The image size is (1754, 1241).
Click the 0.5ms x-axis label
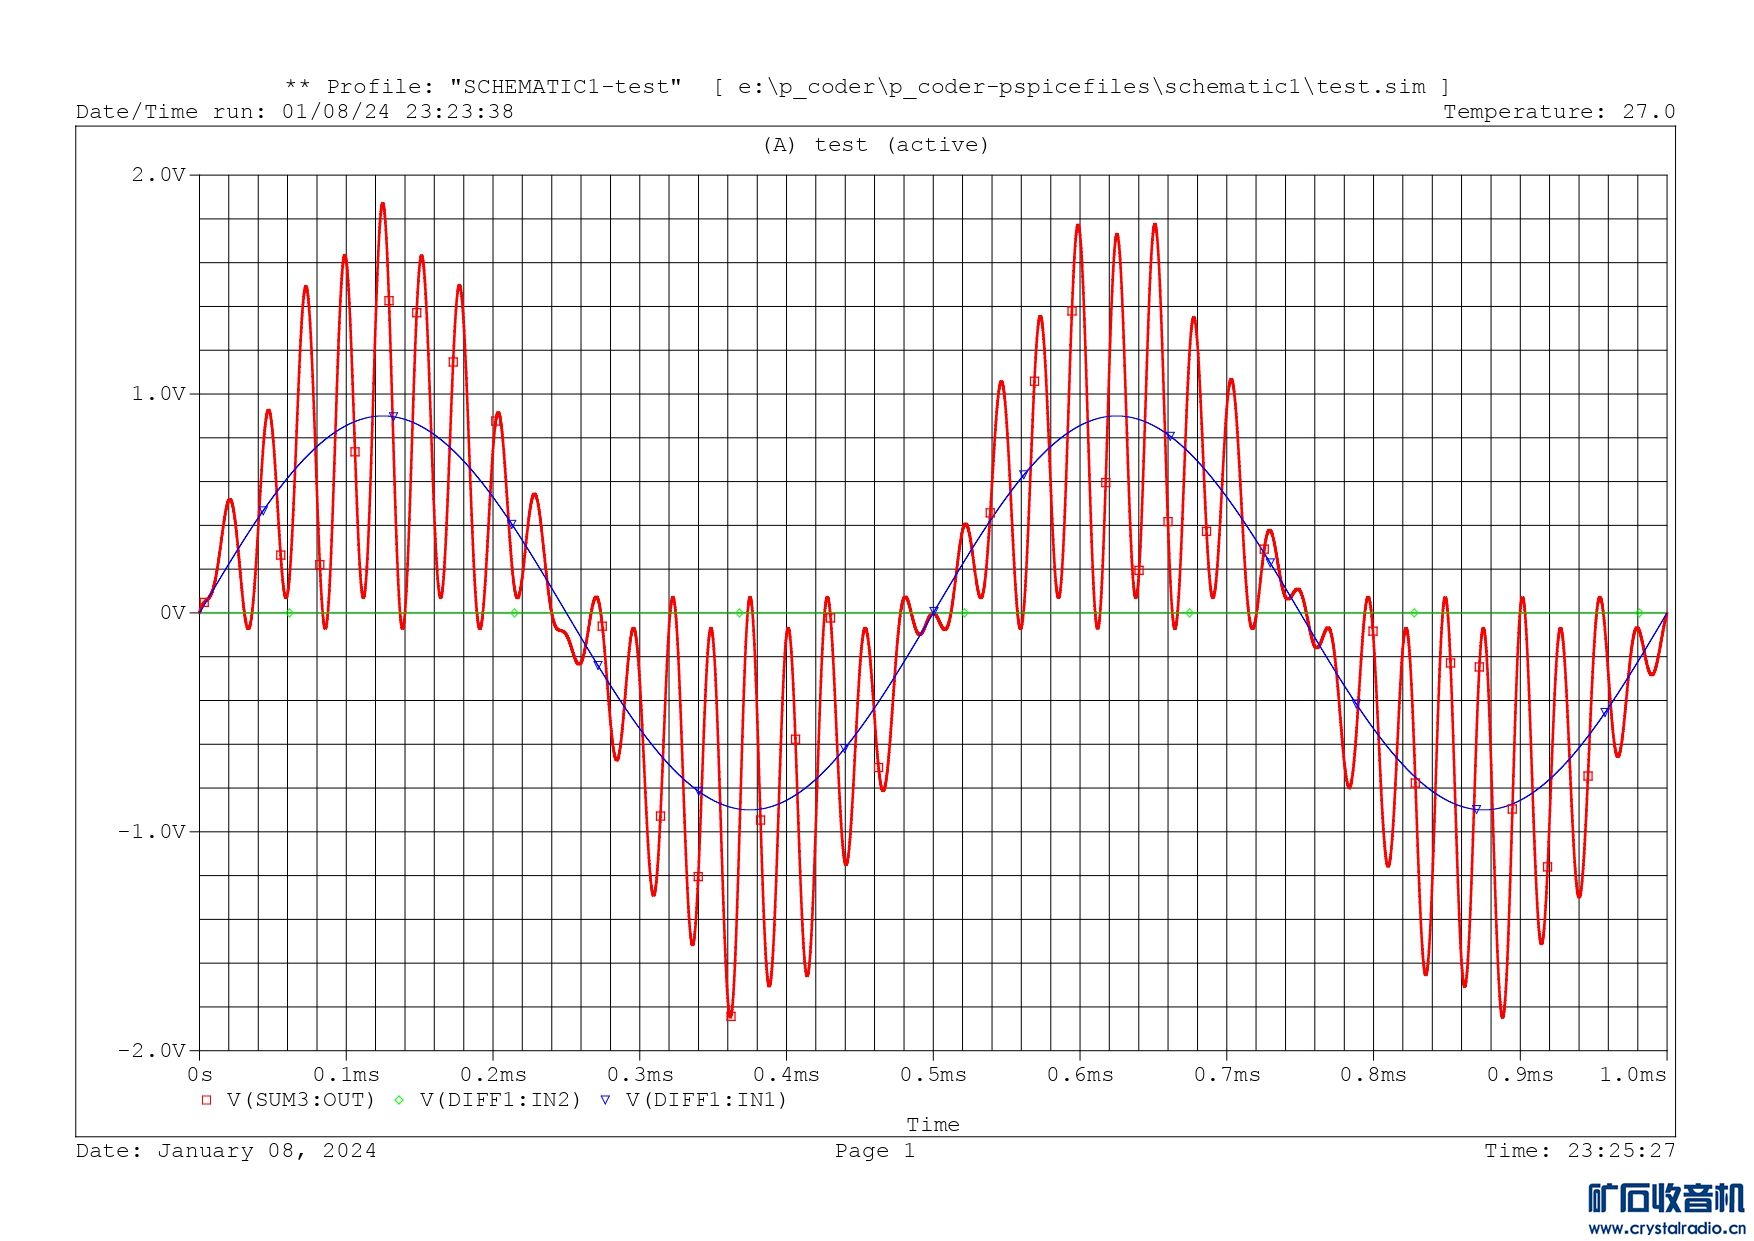pos(933,1075)
